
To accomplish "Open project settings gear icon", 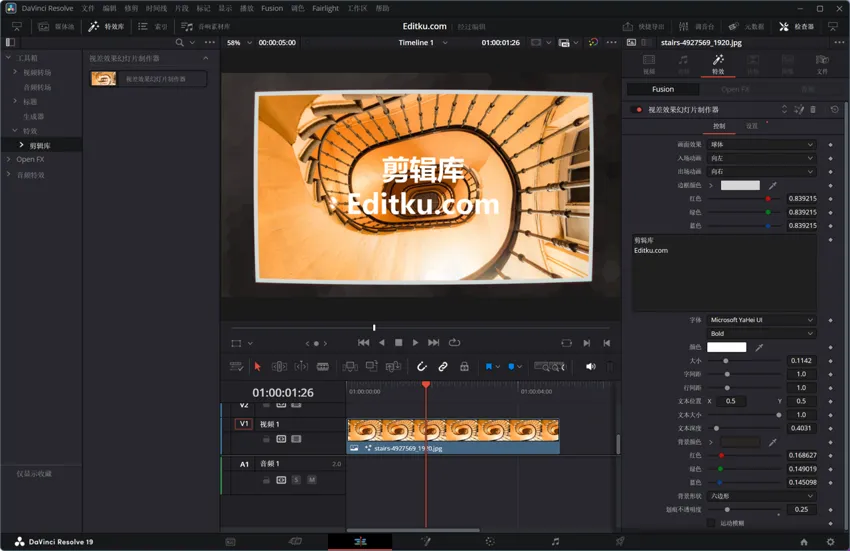I will tap(830, 542).
